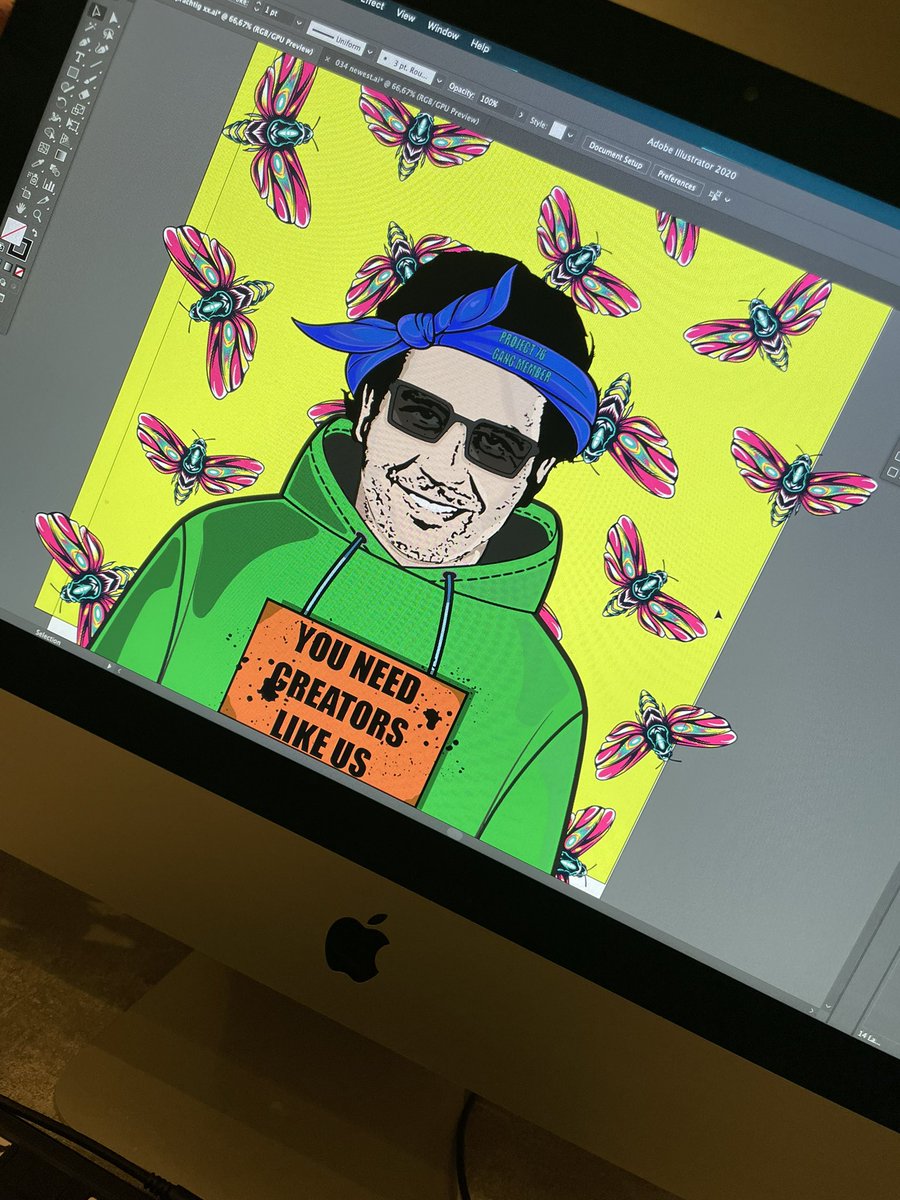Select the Rectangle tool
Viewport: 900px width, 1200px height.
coord(72,72)
